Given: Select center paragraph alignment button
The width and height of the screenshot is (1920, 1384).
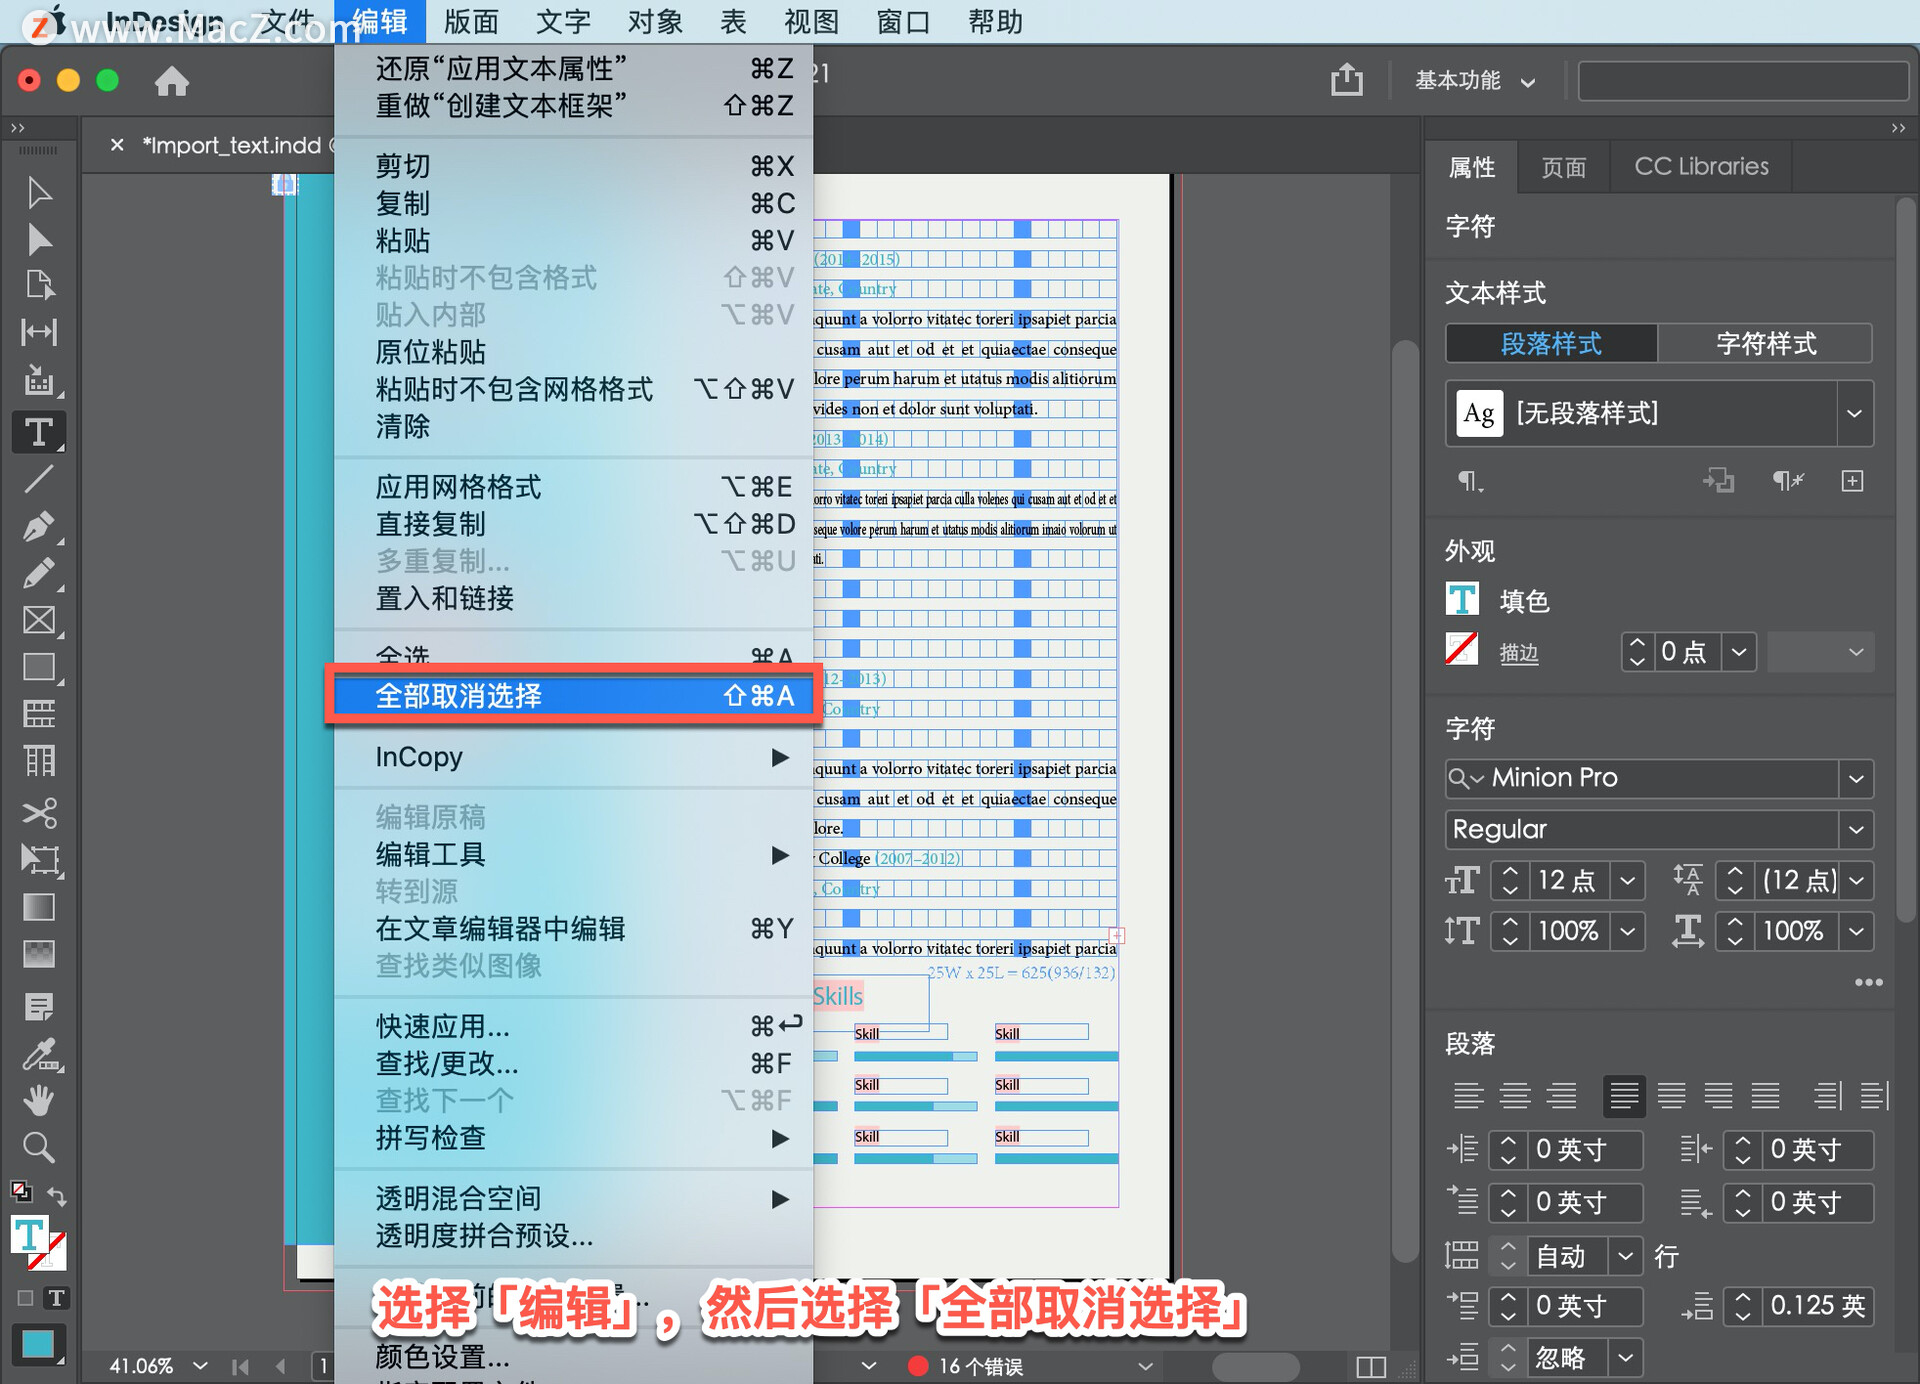Looking at the screenshot, I should pyautogui.click(x=1515, y=1096).
